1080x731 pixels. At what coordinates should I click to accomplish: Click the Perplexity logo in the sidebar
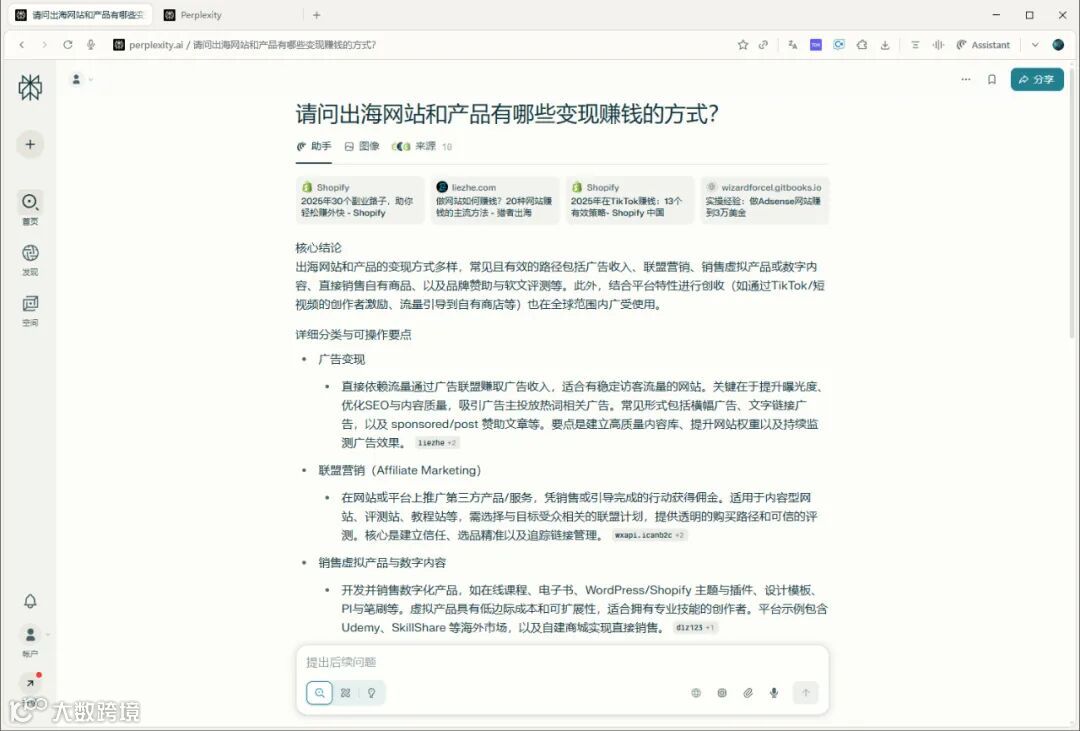[30, 87]
